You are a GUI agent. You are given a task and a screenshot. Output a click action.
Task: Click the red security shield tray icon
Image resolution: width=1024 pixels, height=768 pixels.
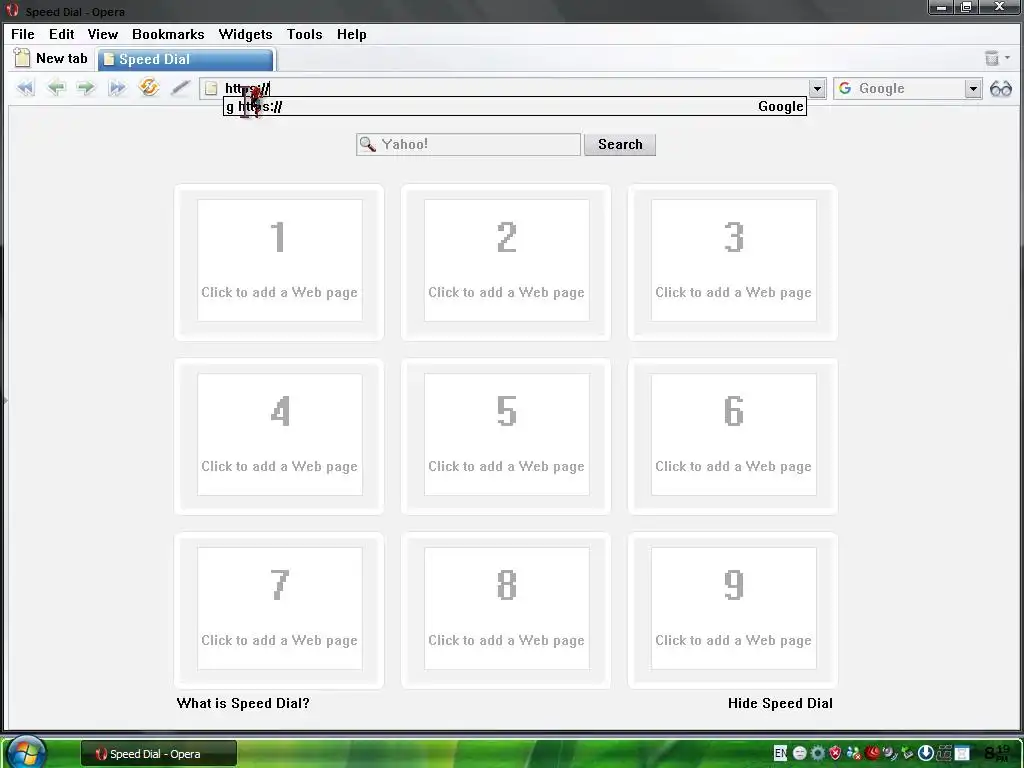[x=835, y=753]
